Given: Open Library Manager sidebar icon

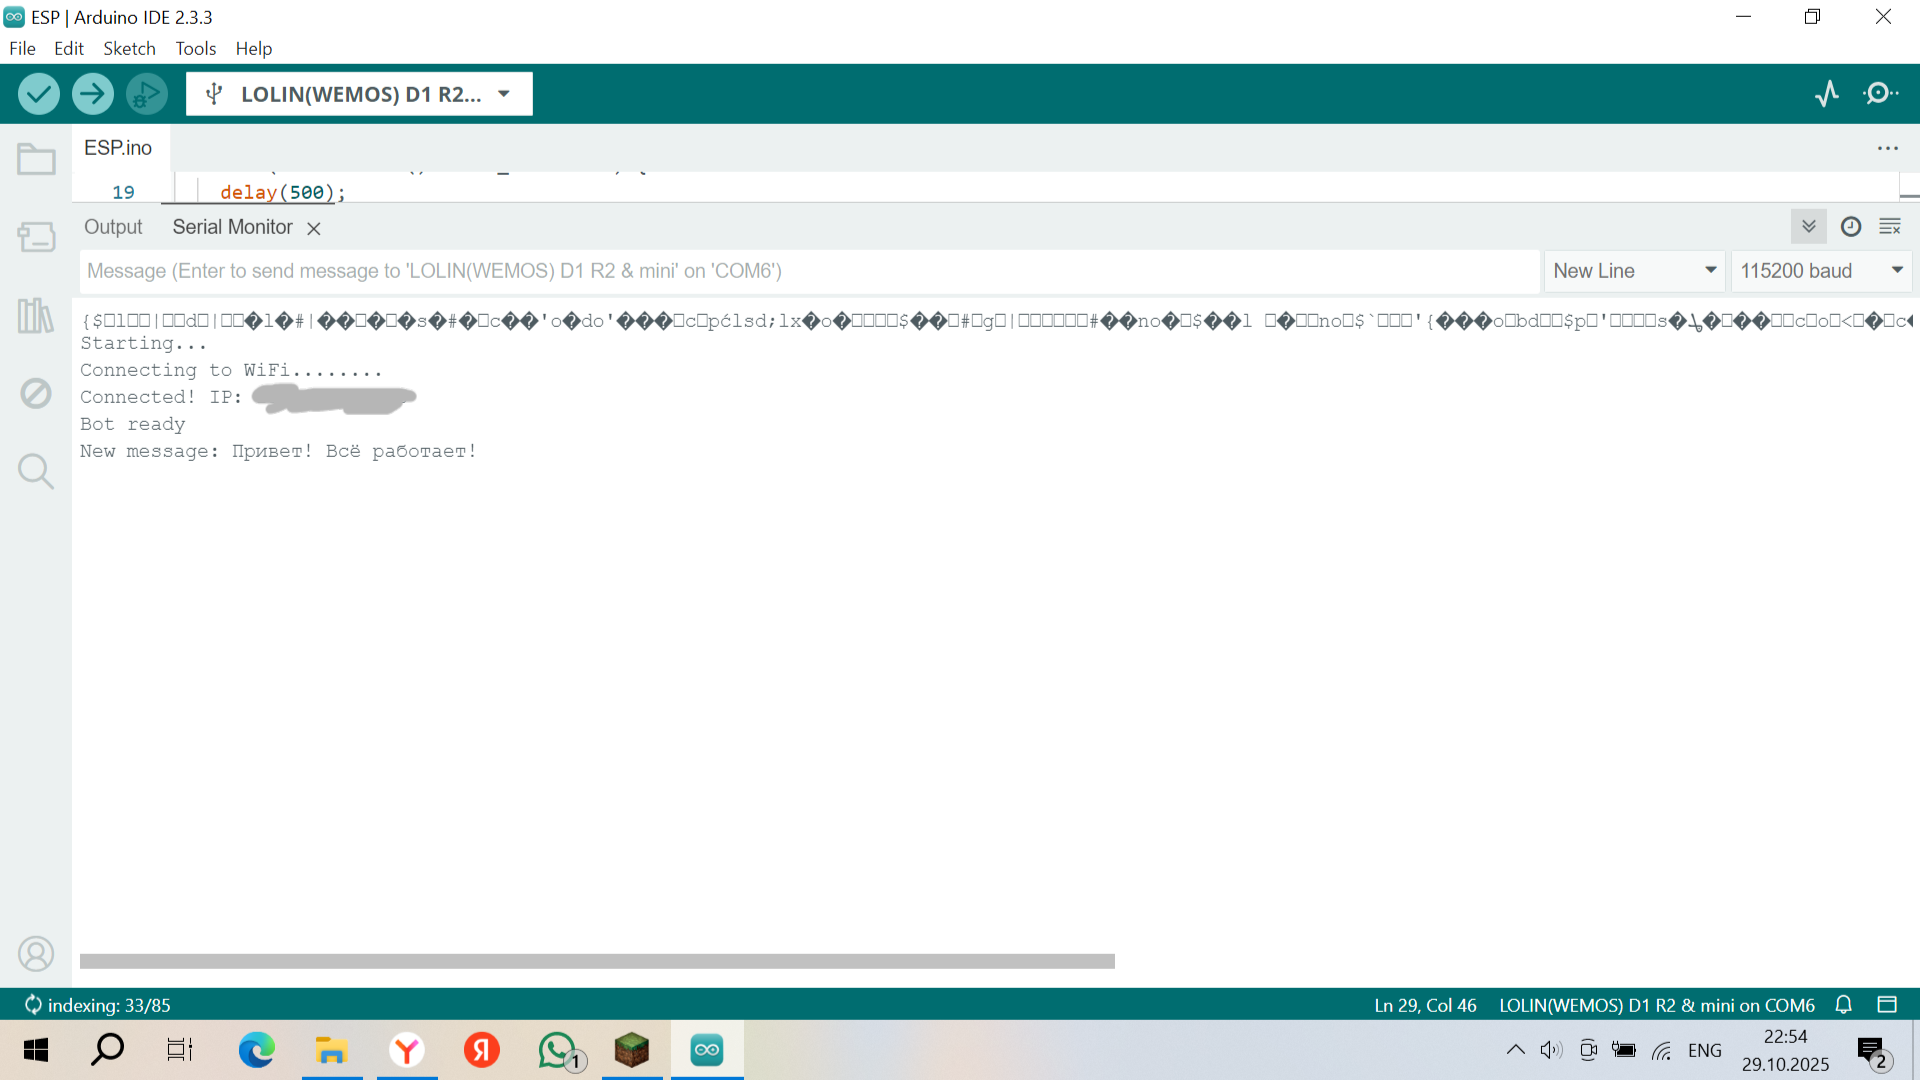Looking at the screenshot, I should point(36,316).
